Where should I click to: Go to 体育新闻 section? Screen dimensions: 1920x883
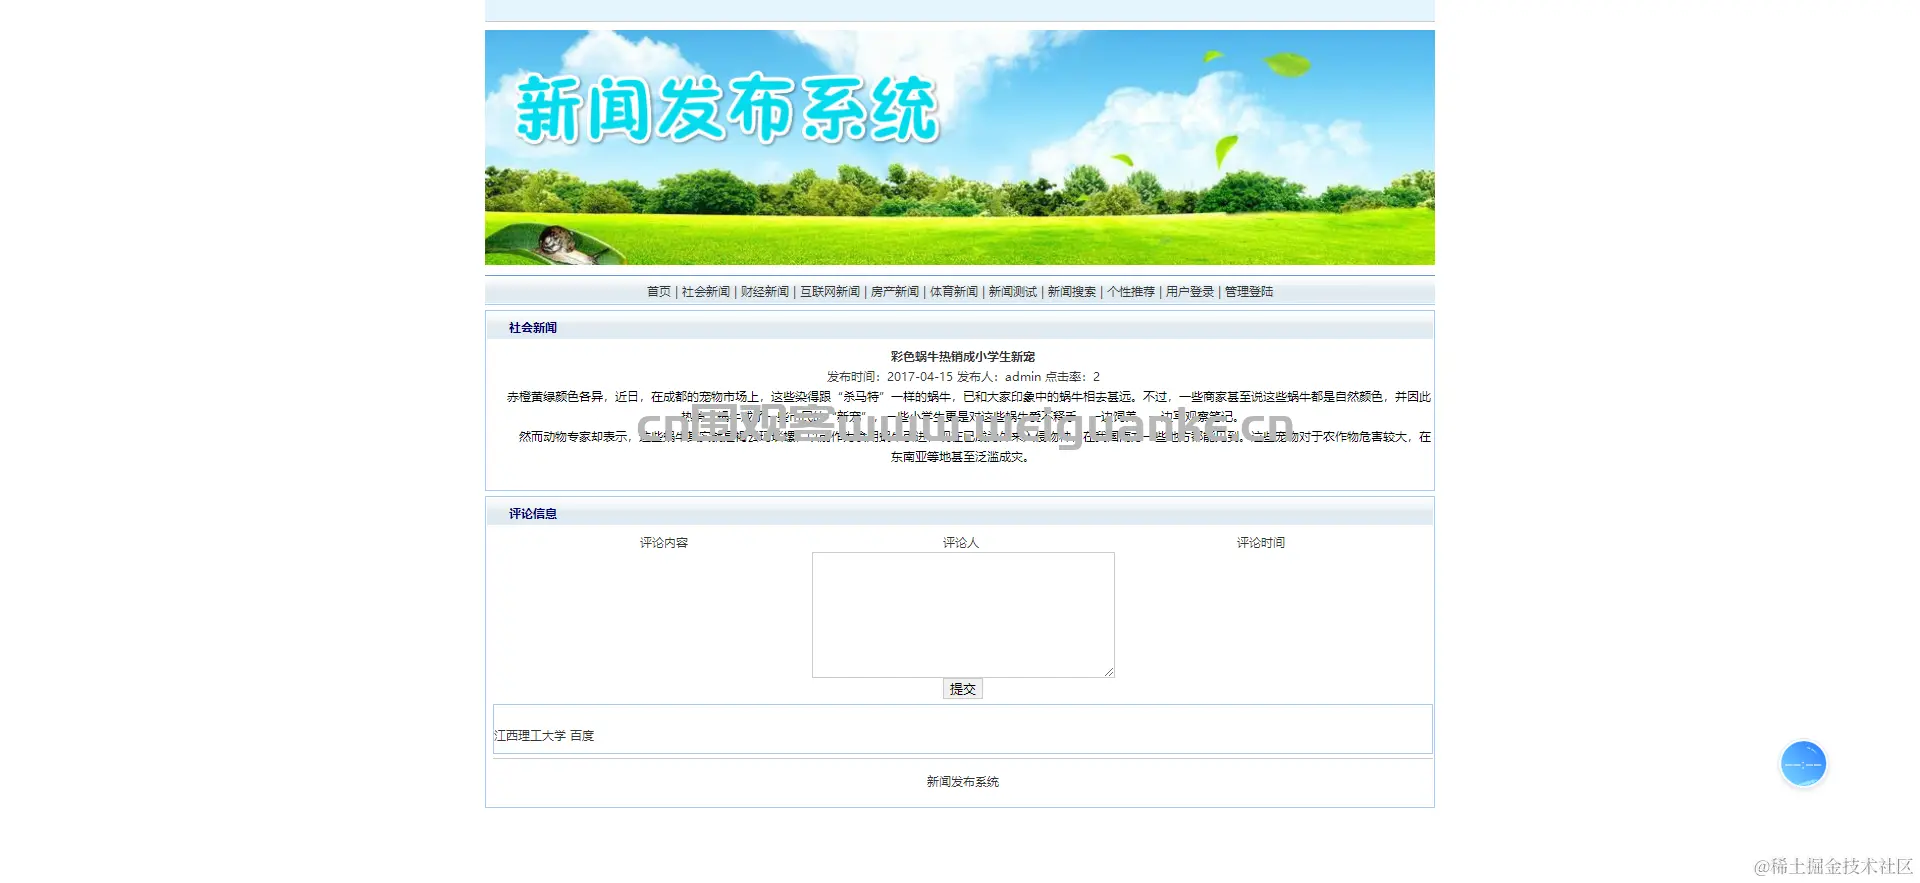(953, 292)
